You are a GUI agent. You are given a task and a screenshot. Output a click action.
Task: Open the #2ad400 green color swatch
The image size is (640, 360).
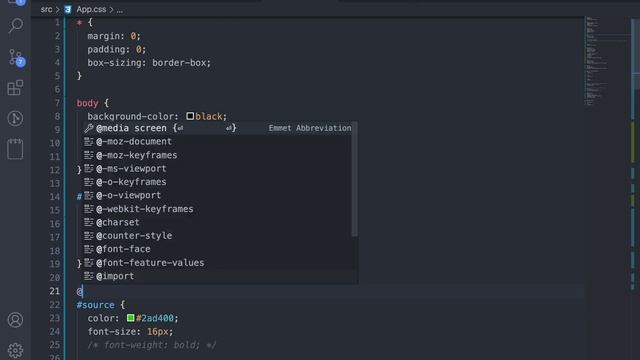(x=131, y=318)
